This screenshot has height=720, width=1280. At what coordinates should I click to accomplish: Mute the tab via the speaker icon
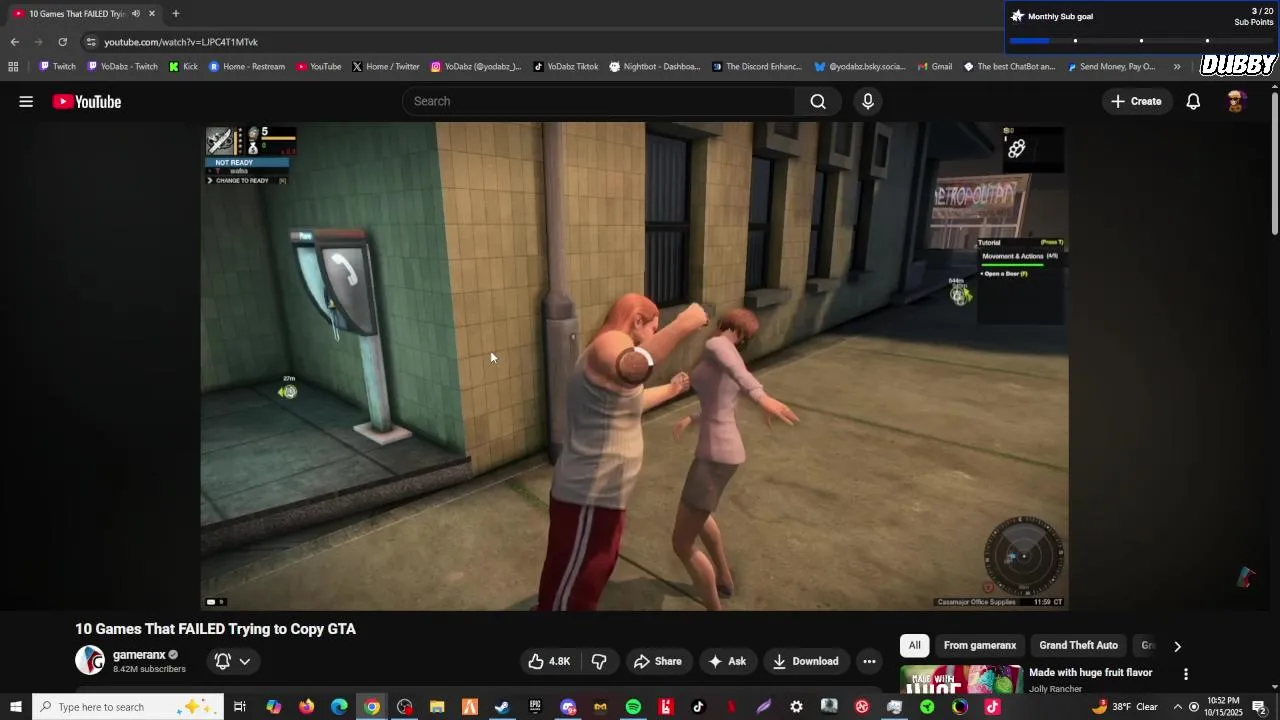coord(136,14)
